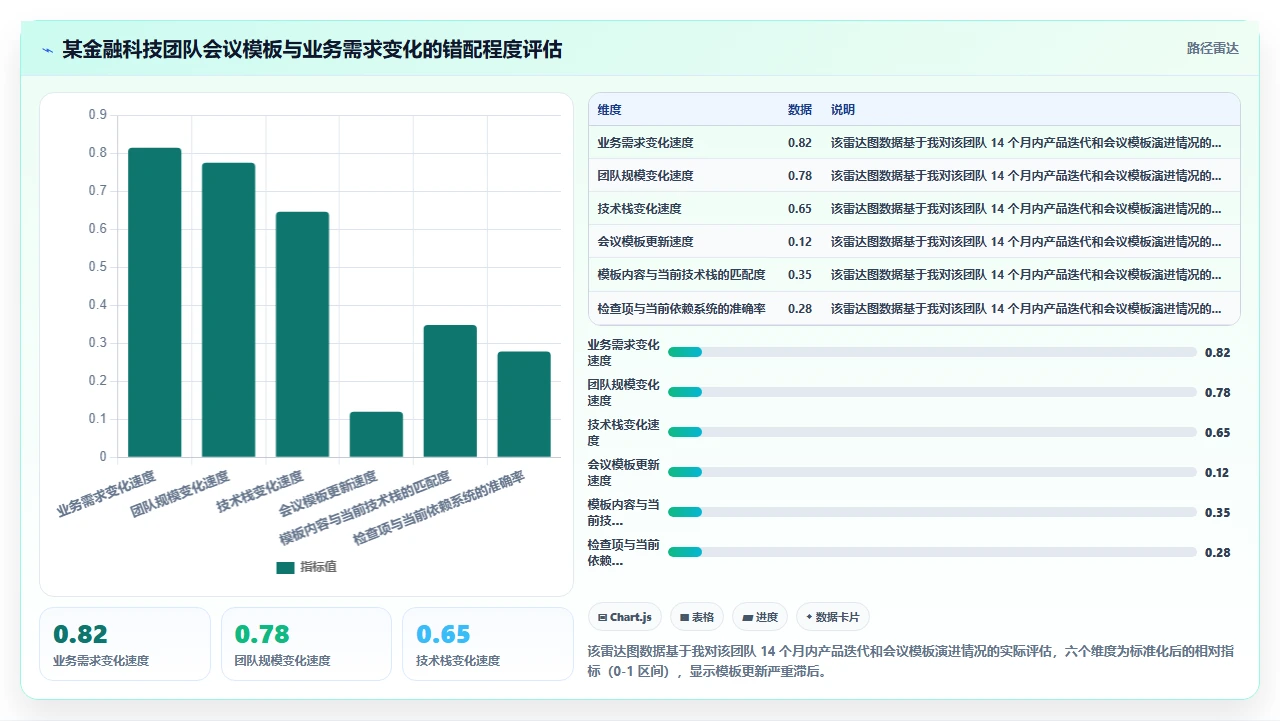The height and width of the screenshot is (721, 1280).
Task: Click the 检查项与当前依赖… progress bar
Action: coord(932,552)
